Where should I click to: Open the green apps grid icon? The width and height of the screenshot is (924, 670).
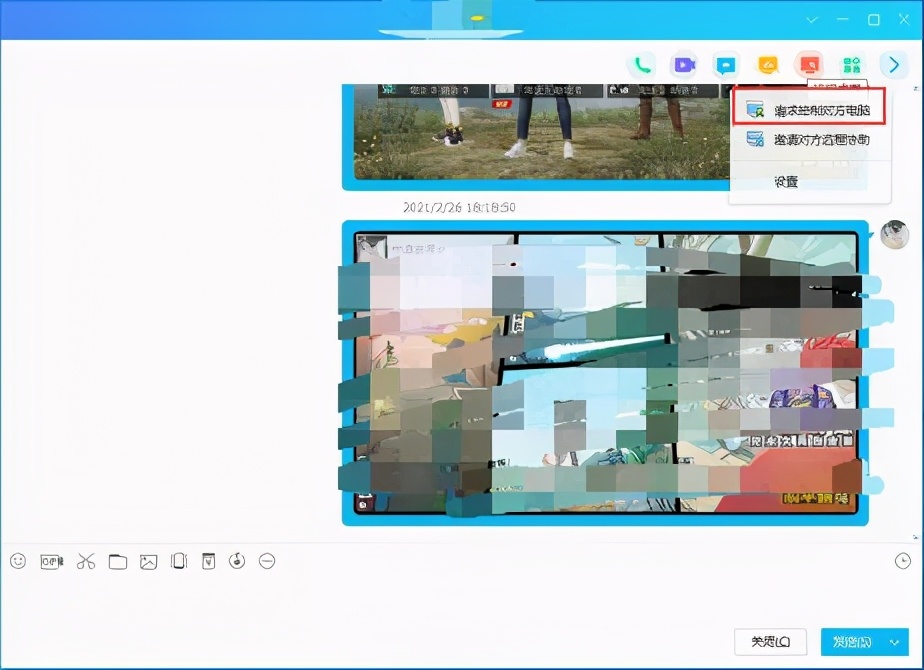pos(852,65)
